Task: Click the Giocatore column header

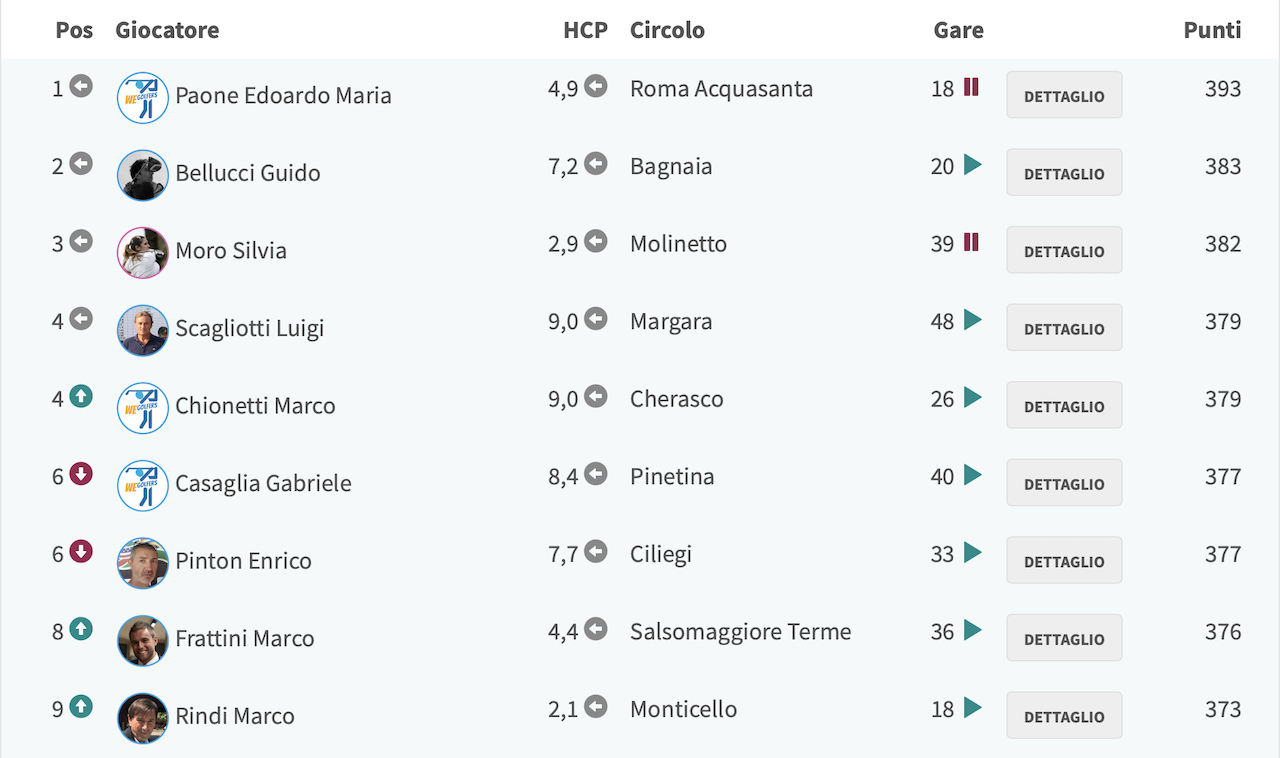Action: click(x=167, y=30)
